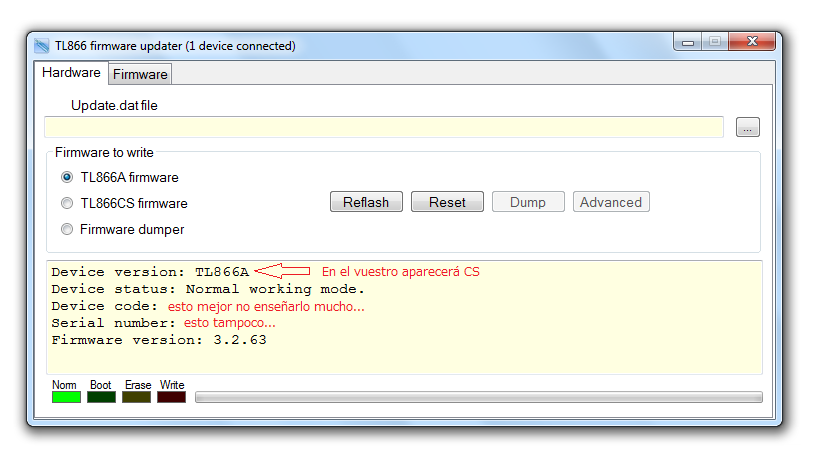Click the 'Firmware version: 3.2.63' line
The height and width of the screenshot is (462, 832).
point(159,340)
